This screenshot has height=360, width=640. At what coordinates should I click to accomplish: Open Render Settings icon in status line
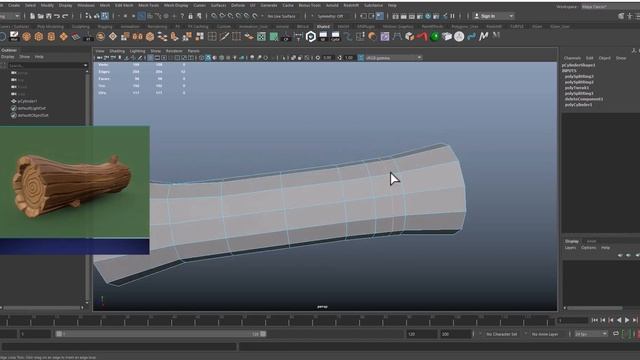420,16
